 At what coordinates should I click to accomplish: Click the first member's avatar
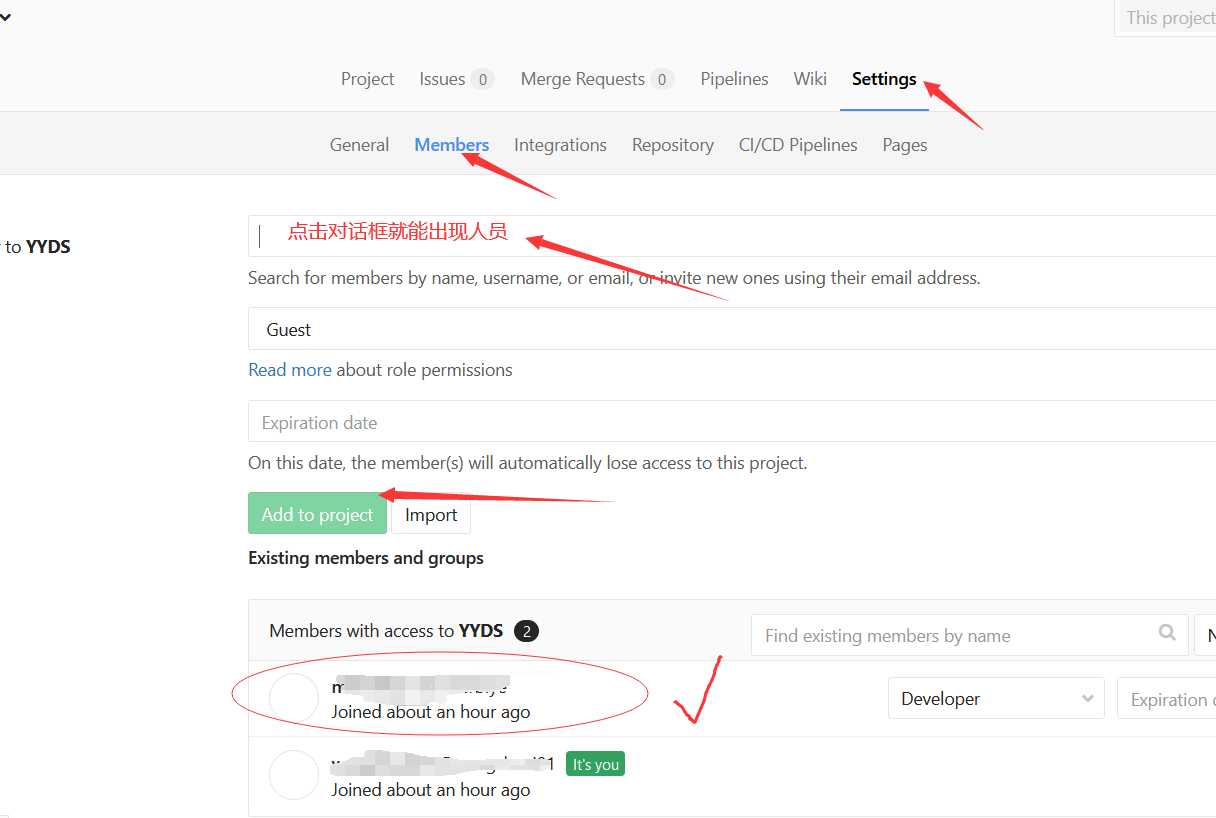(294, 698)
